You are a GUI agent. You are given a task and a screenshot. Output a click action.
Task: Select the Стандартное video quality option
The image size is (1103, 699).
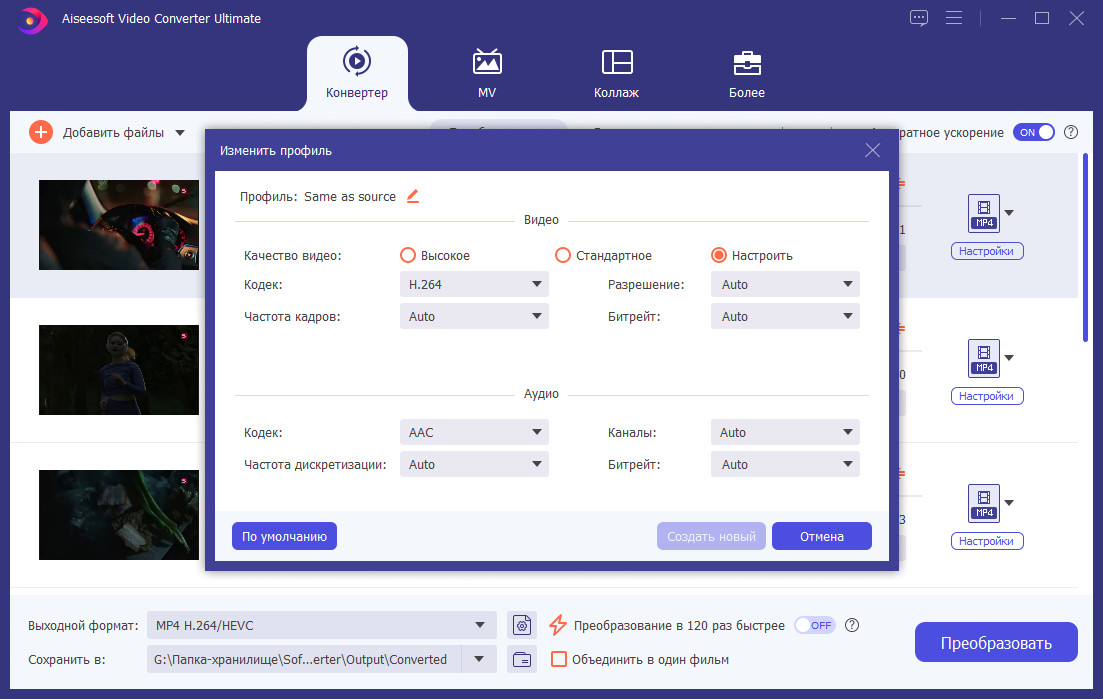coord(563,255)
